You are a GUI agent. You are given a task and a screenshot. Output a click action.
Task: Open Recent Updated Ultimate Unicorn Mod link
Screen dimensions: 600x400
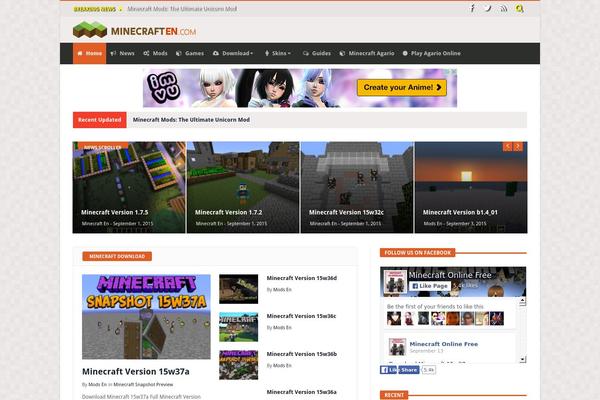(x=191, y=120)
